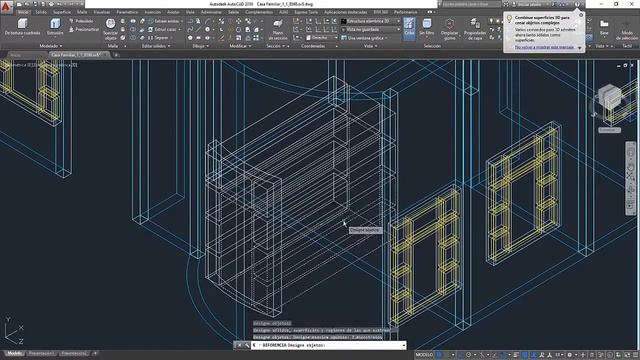The width and height of the screenshot is (640, 360).
Task: Open the Sin filtro selection filter
Action: (427, 27)
